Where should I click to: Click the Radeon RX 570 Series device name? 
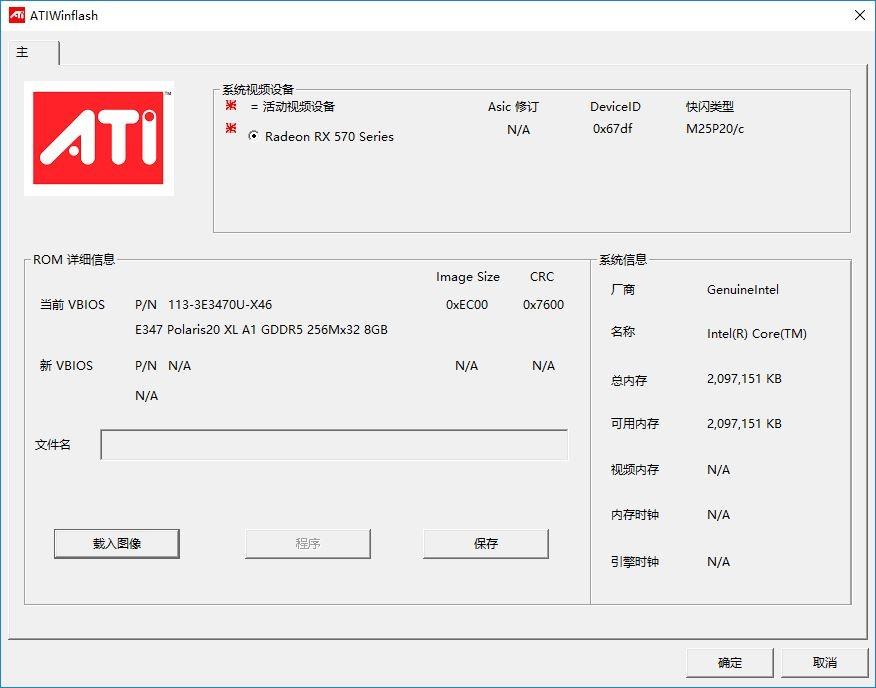(x=329, y=136)
